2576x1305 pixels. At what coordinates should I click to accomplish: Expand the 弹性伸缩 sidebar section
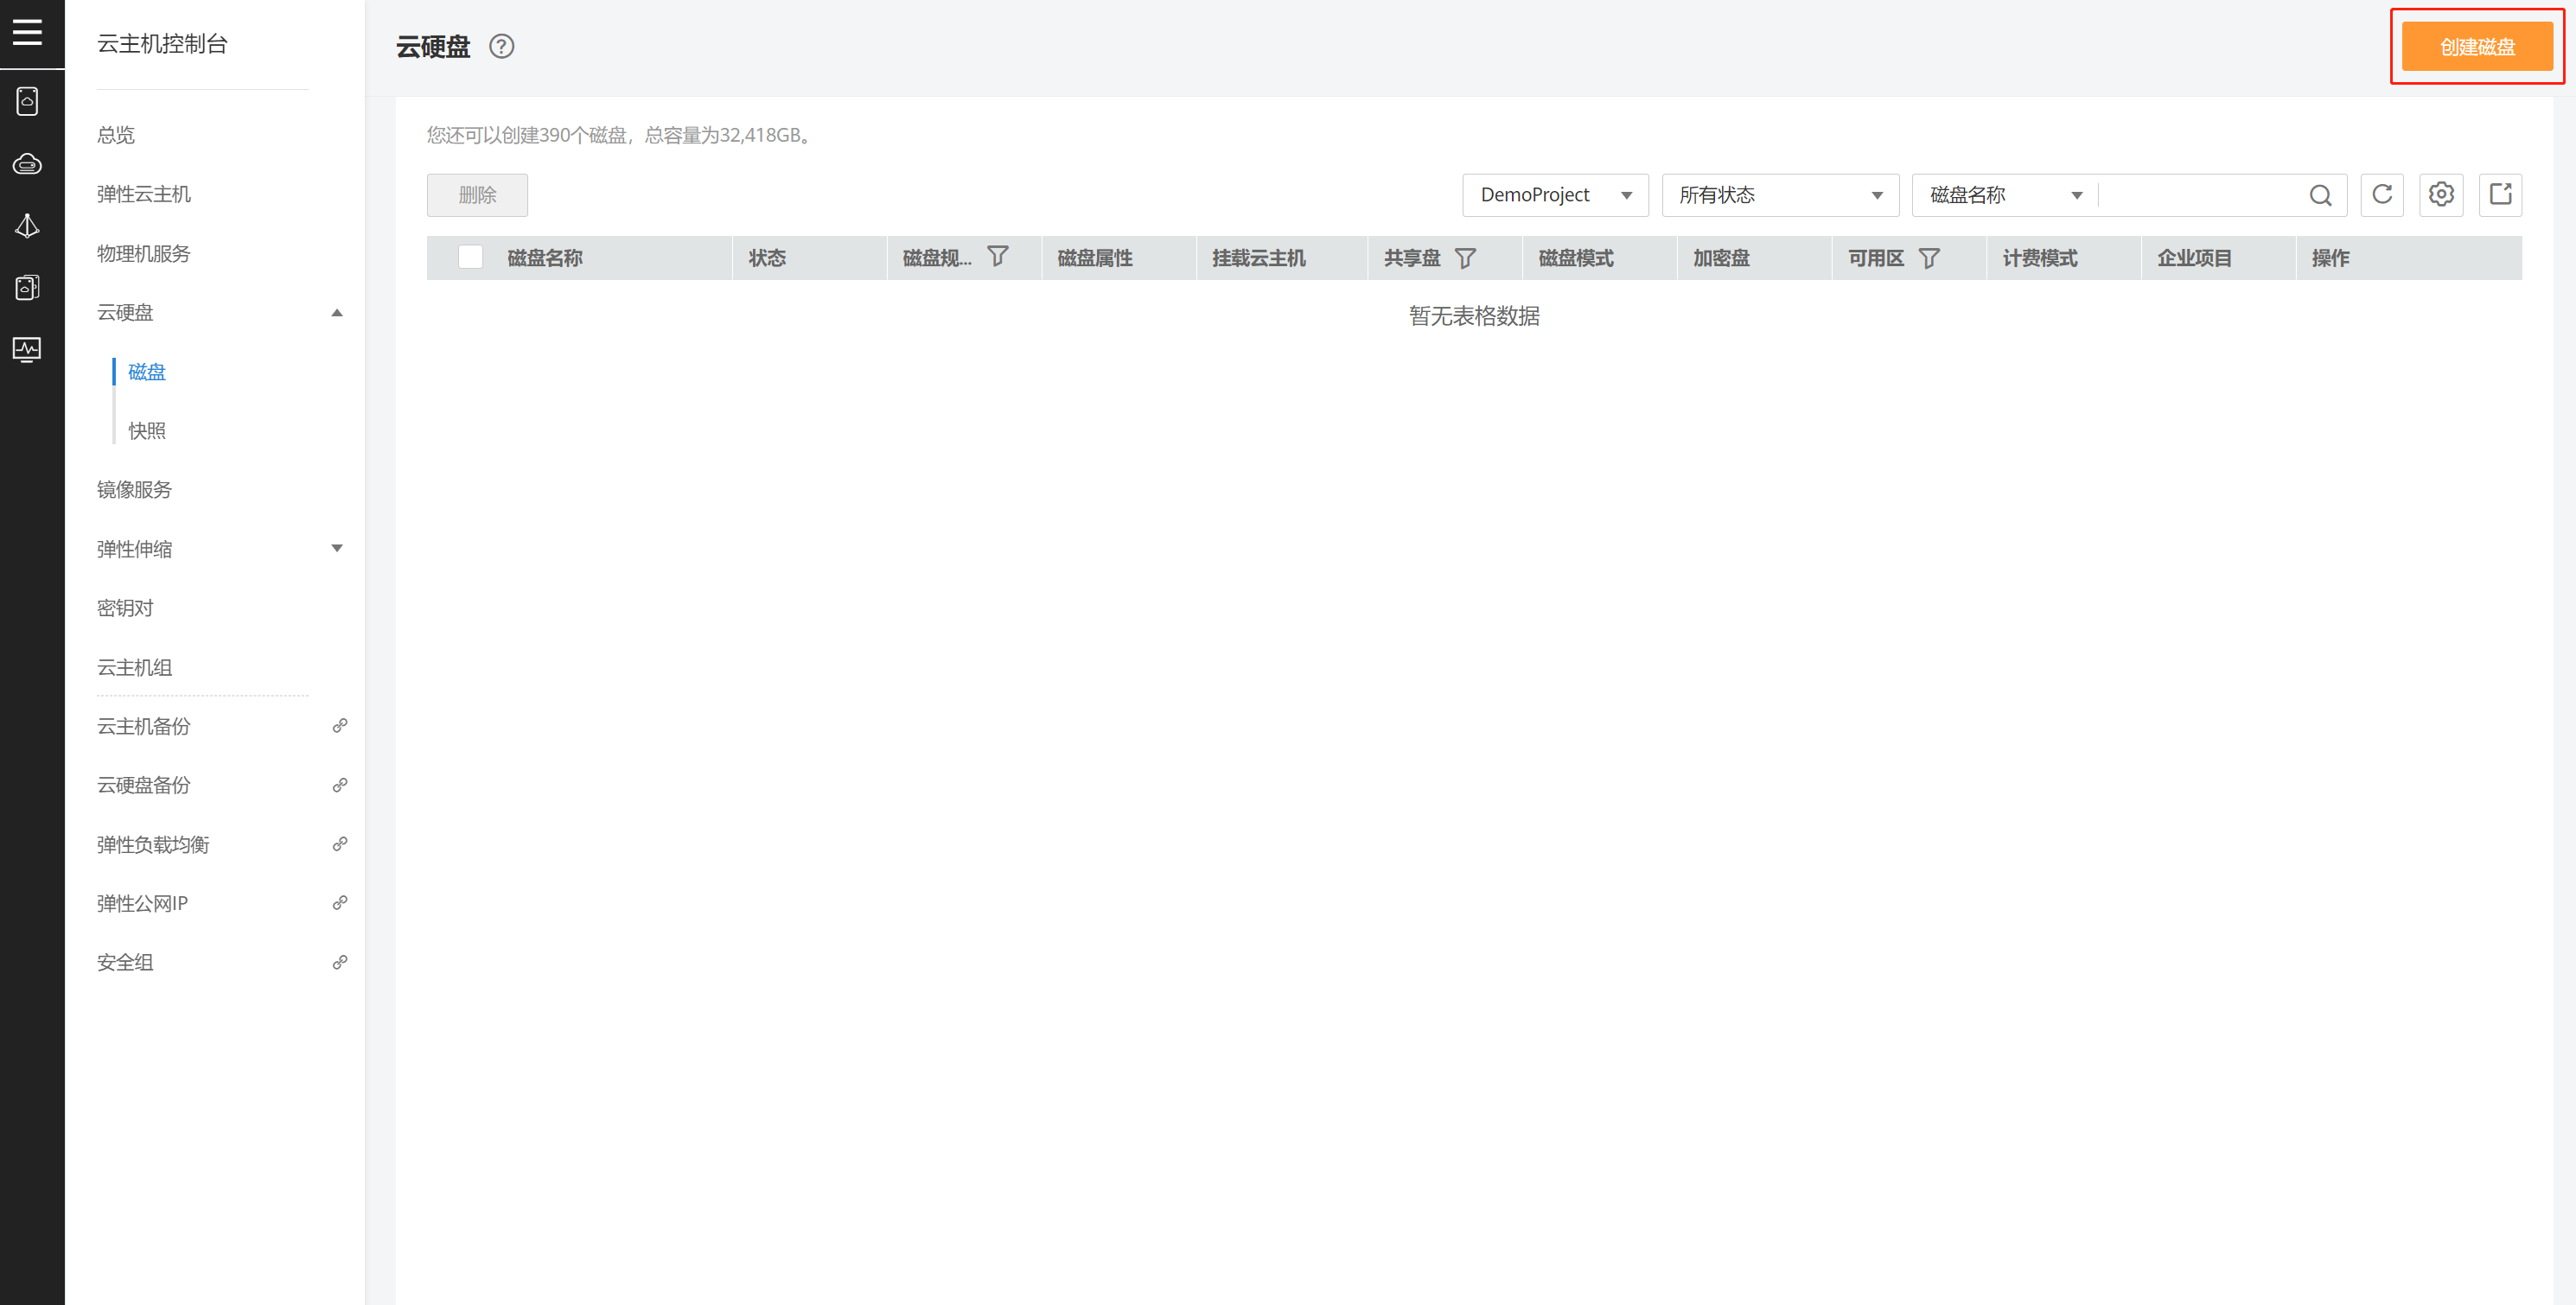click(x=336, y=548)
